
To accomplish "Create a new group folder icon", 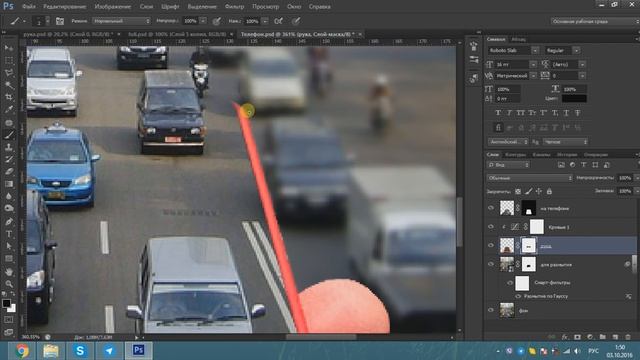I will 602,337.
